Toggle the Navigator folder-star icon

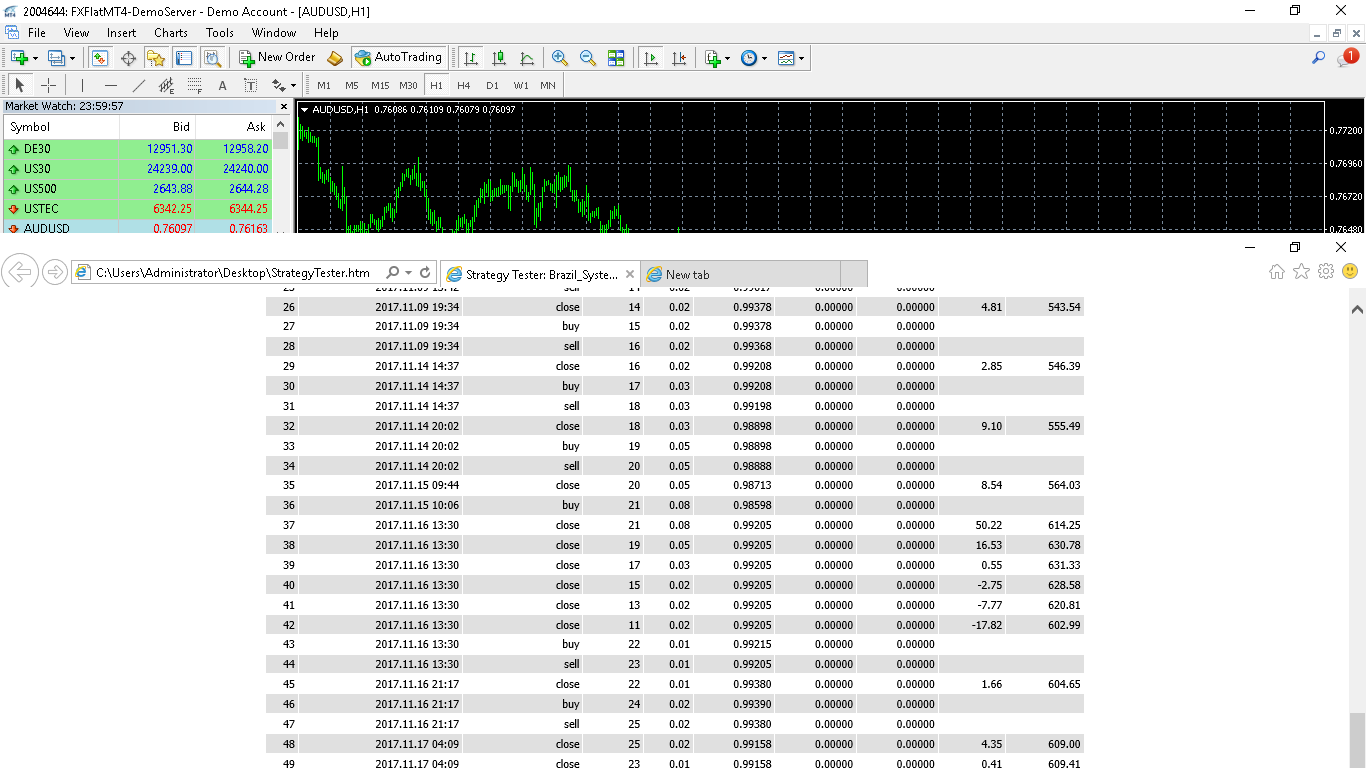156,58
